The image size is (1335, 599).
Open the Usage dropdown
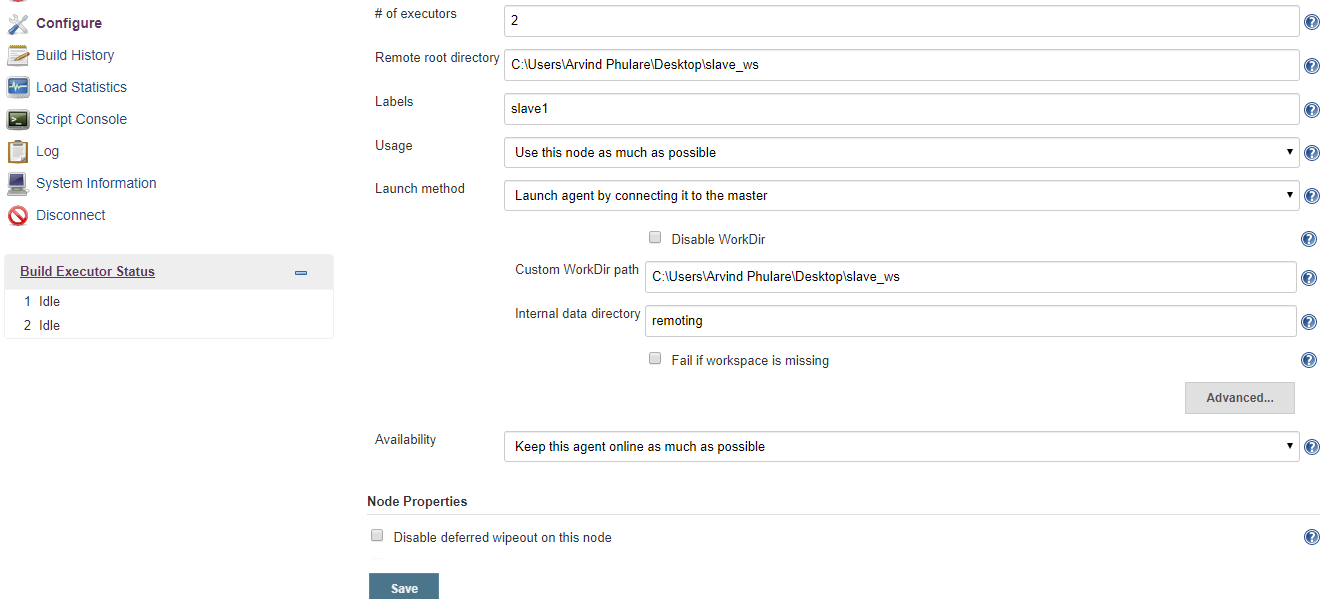pyautogui.click(x=901, y=152)
